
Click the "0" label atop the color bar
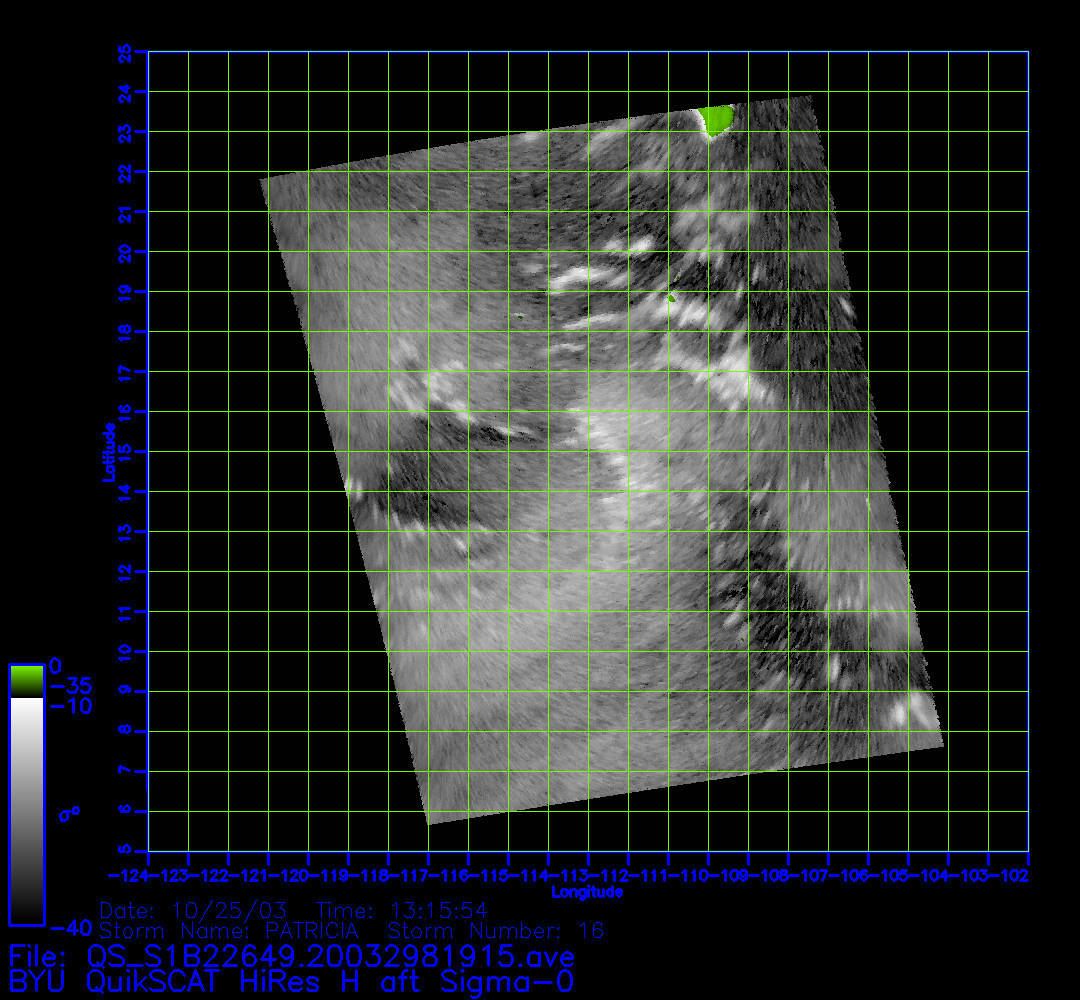click(x=56, y=666)
